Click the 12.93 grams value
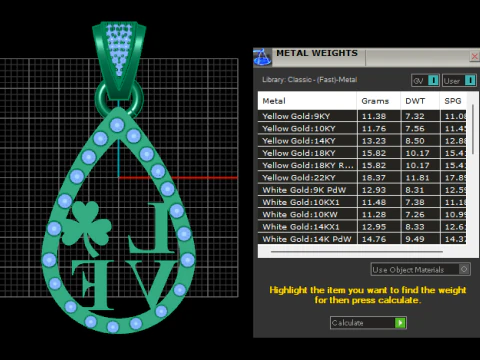Screen dimensions: 480x360 point(374,190)
